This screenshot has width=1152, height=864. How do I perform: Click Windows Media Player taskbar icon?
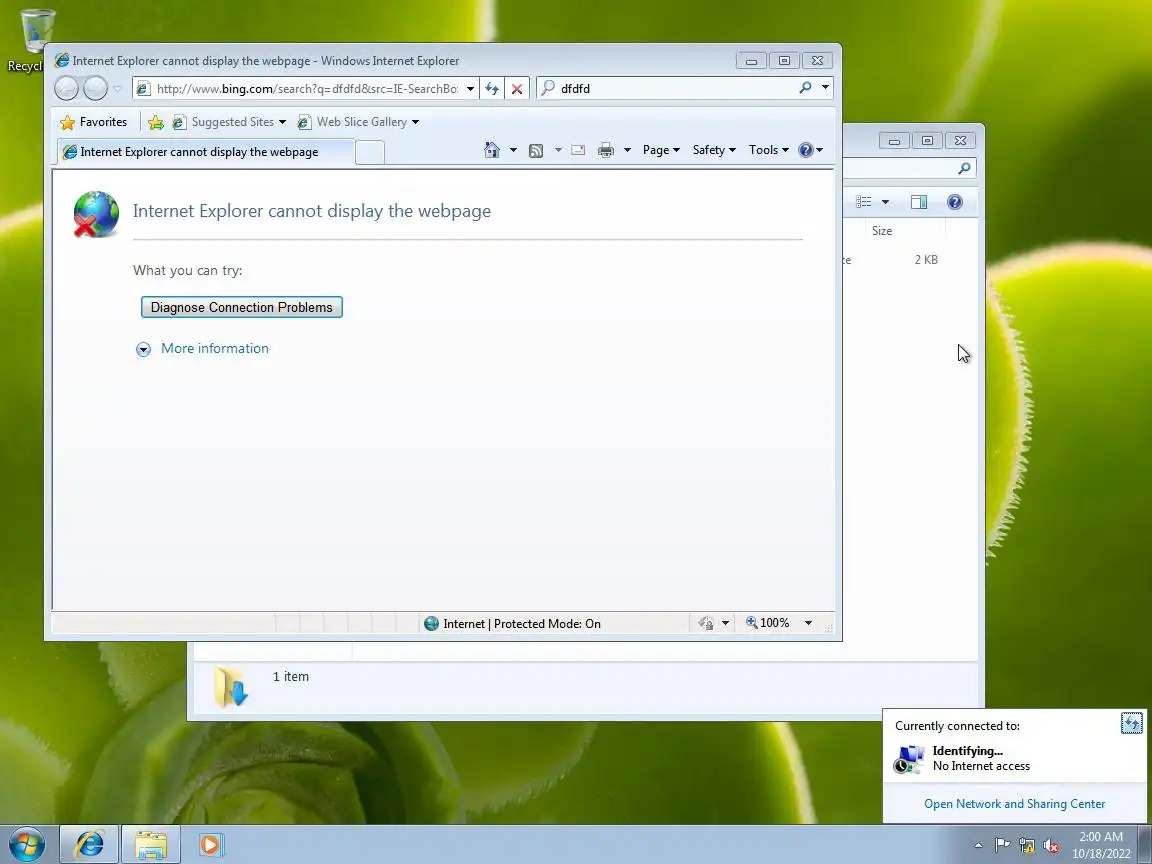point(211,845)
